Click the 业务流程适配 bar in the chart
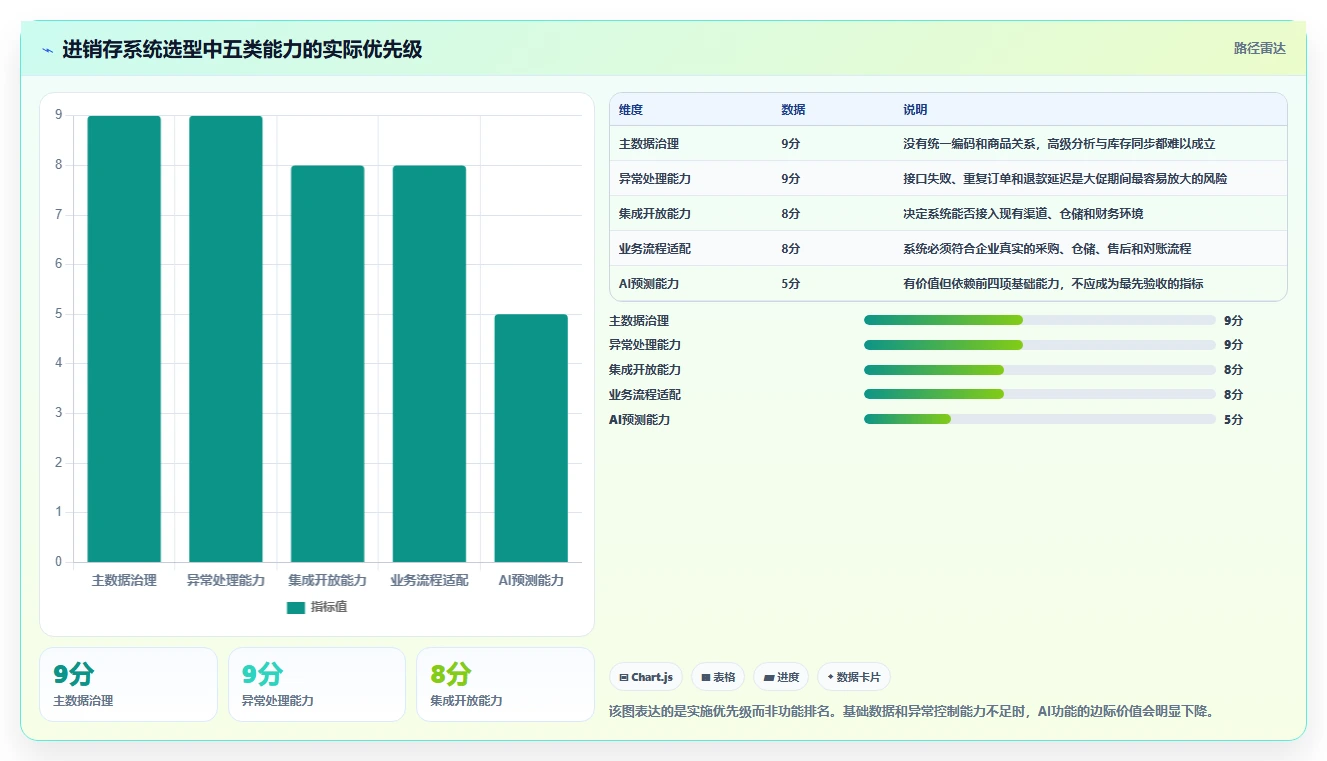This screenshot has height=761, width=1327. click(x=429, y=364)
